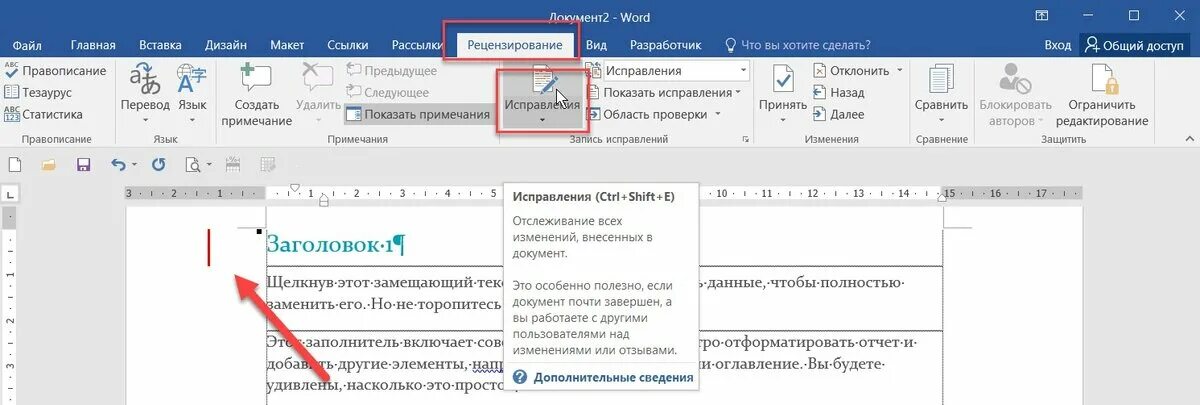1200x405 pixels.
Task: Switch to the Главная tab
Action: click(93, 45)
